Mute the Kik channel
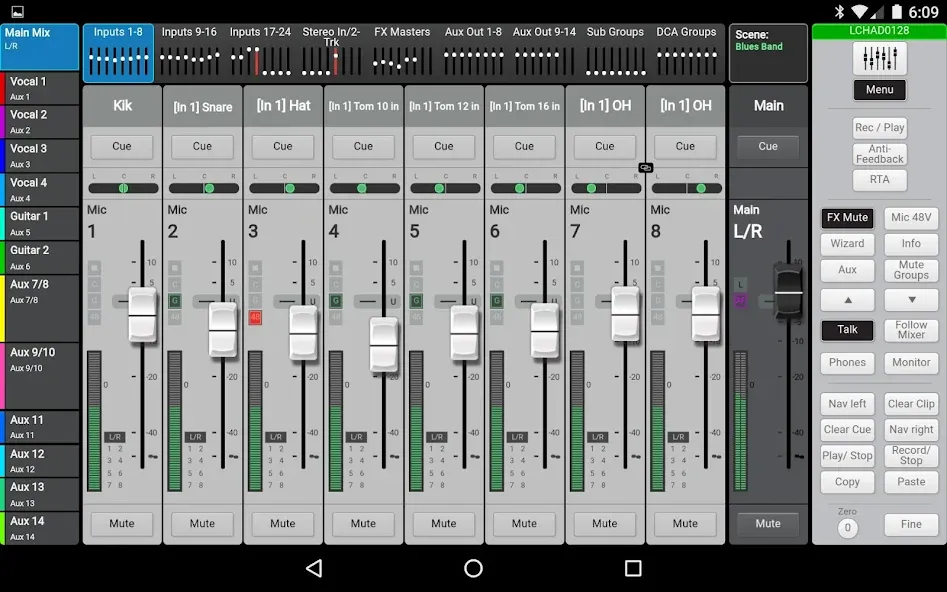This screenshot has width=947, height=592. pos(121,524)
